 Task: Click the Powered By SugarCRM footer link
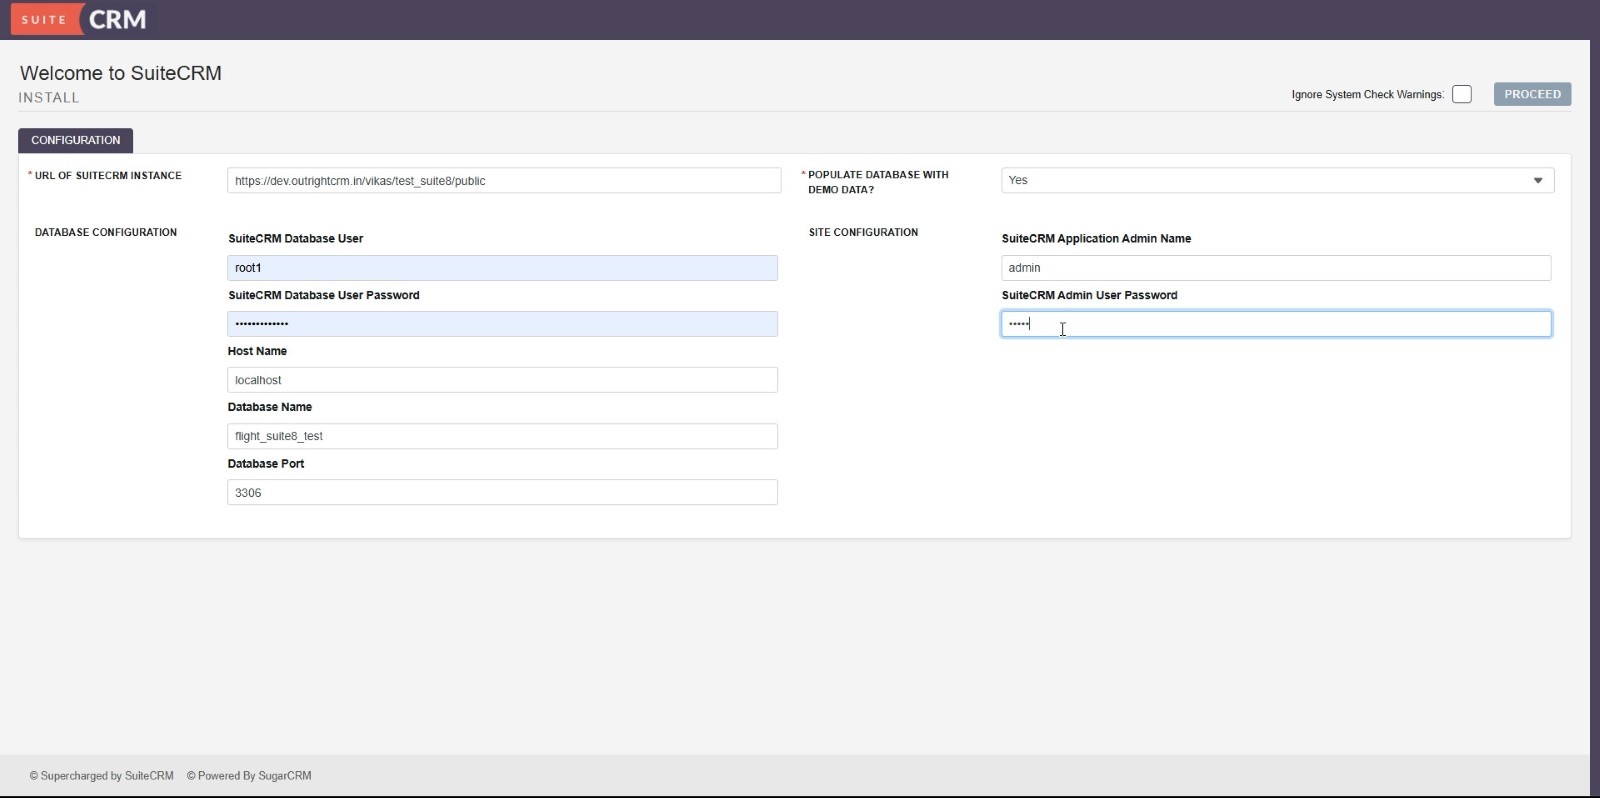click(249, 776)
